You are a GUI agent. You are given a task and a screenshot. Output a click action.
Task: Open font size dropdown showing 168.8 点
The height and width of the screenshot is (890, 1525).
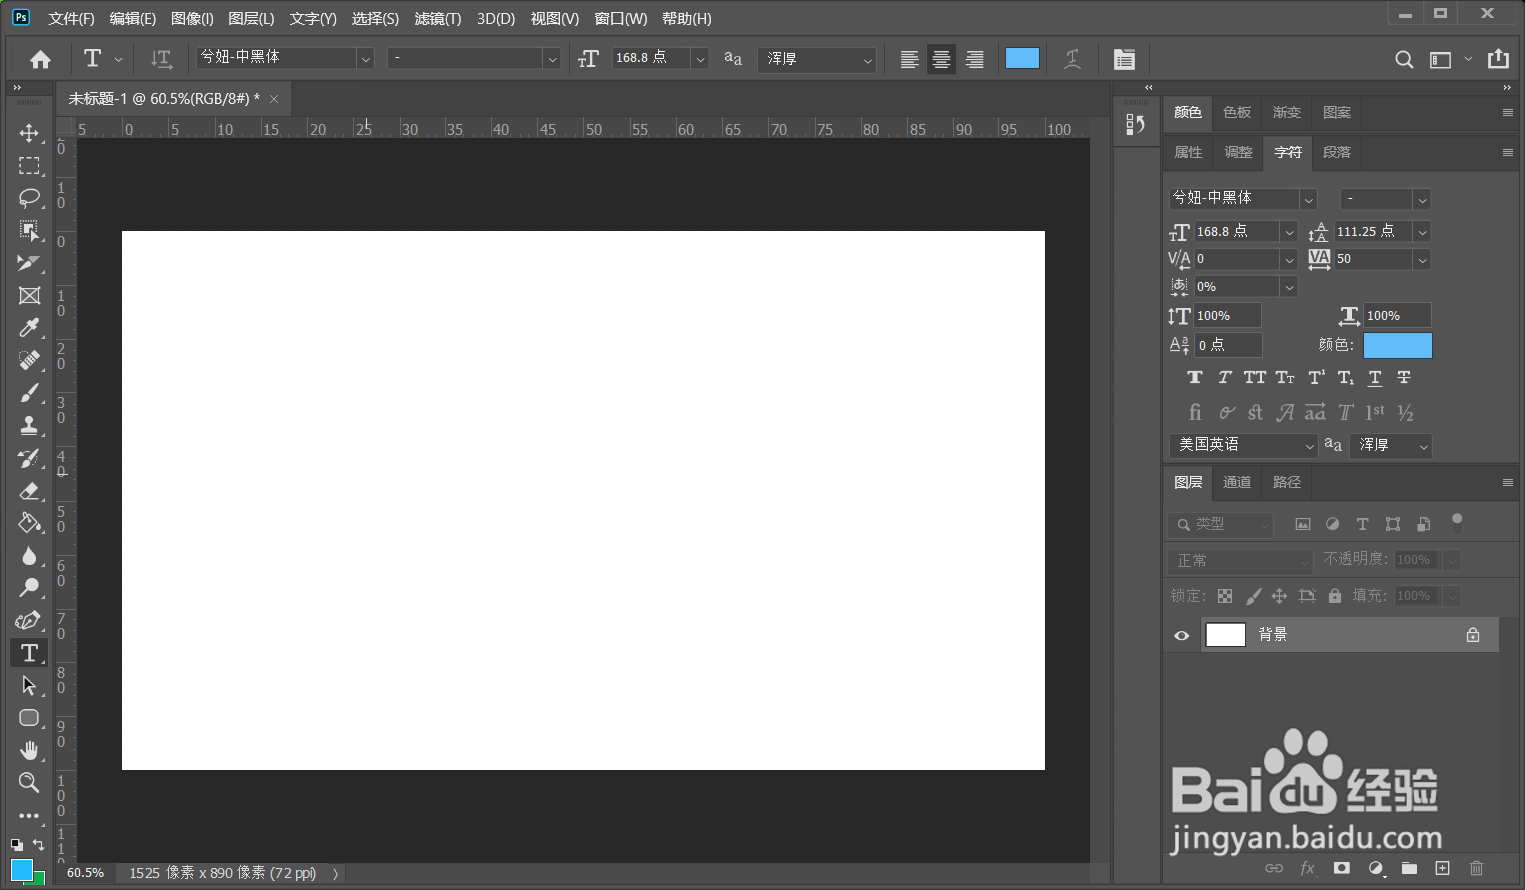click(x=700, y=59)
